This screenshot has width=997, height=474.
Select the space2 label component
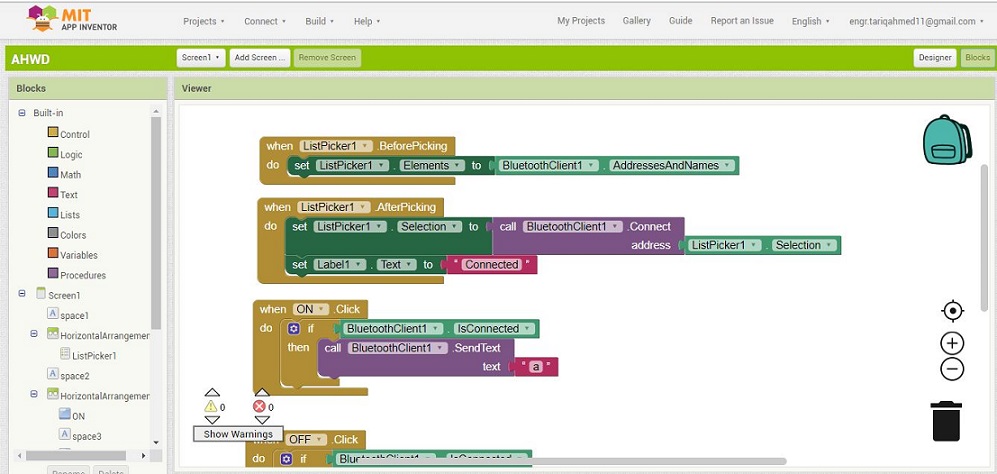point(68,375)
